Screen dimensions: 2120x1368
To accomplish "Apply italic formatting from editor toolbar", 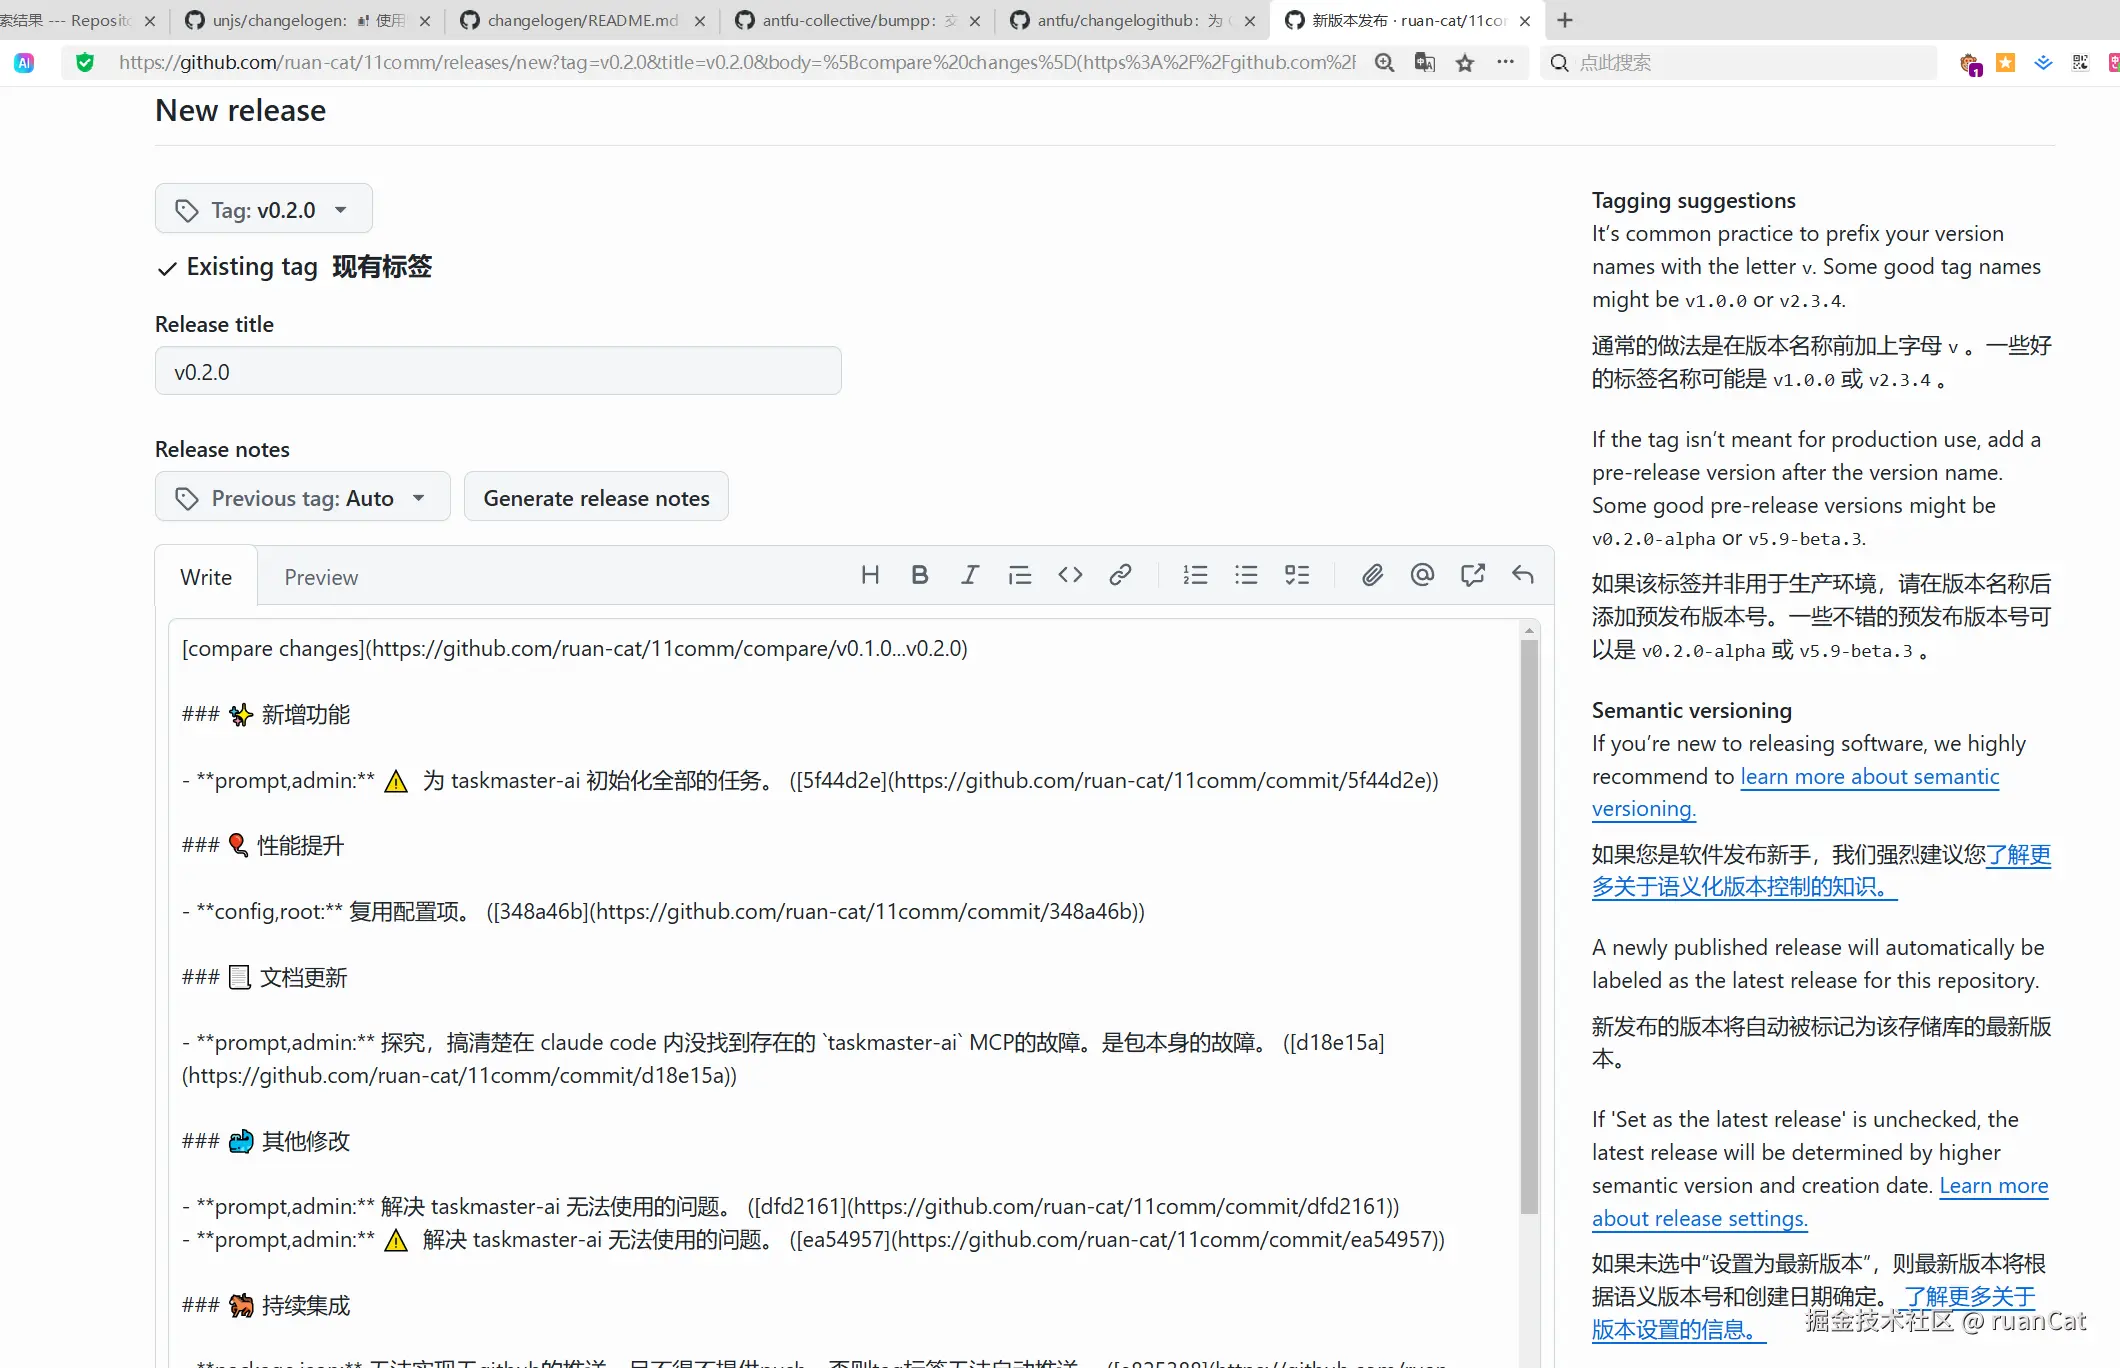I will (970, 575).
